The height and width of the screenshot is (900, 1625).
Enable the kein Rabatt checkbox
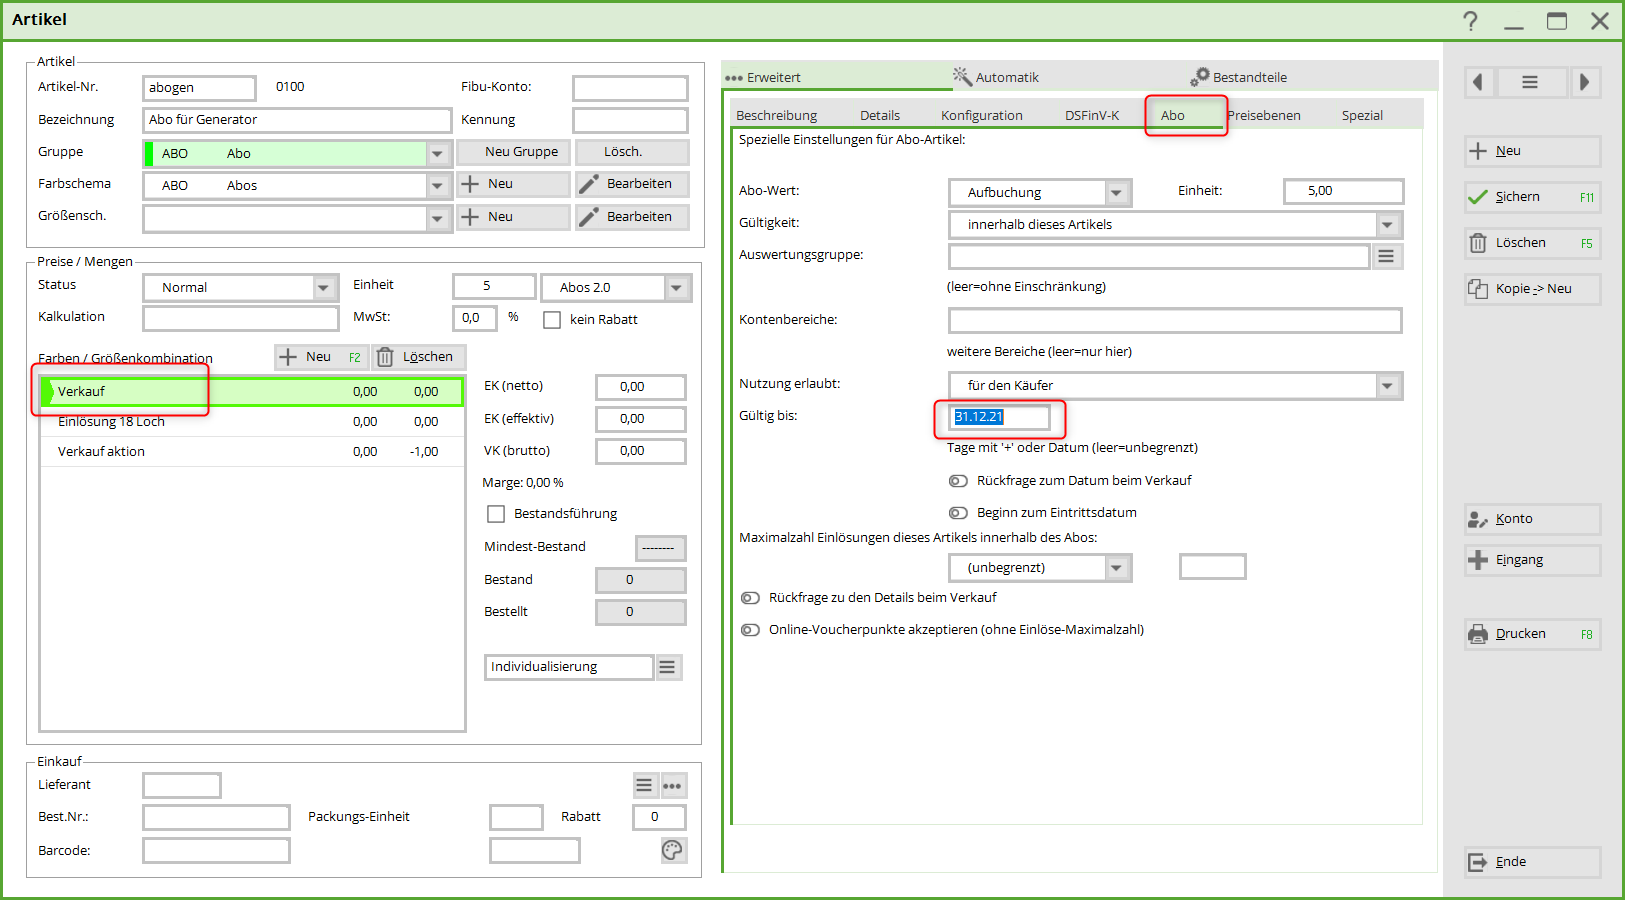coord(552,320)
